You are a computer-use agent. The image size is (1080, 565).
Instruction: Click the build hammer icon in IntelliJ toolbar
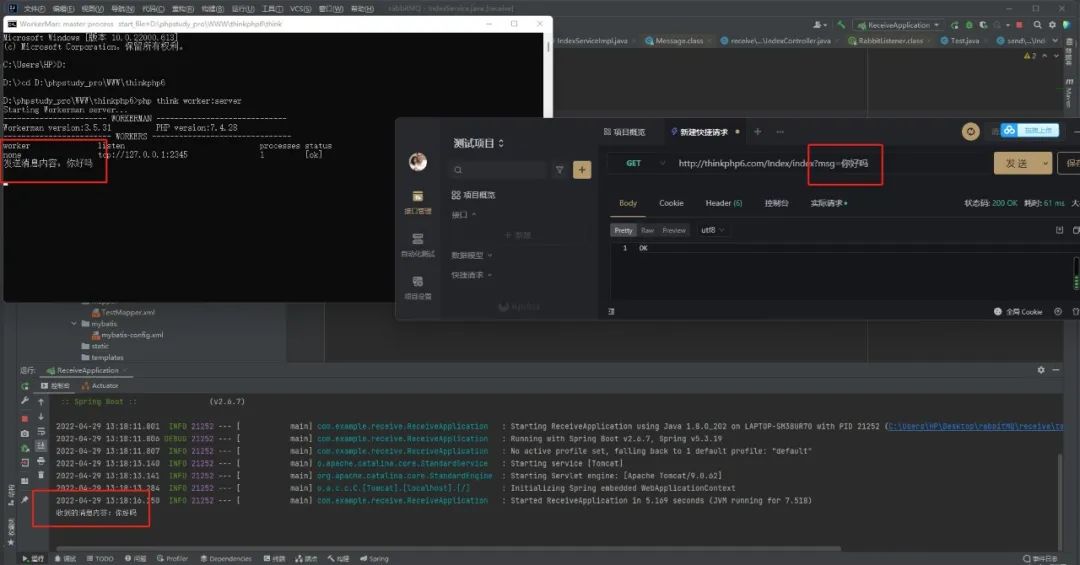[841, 25]
